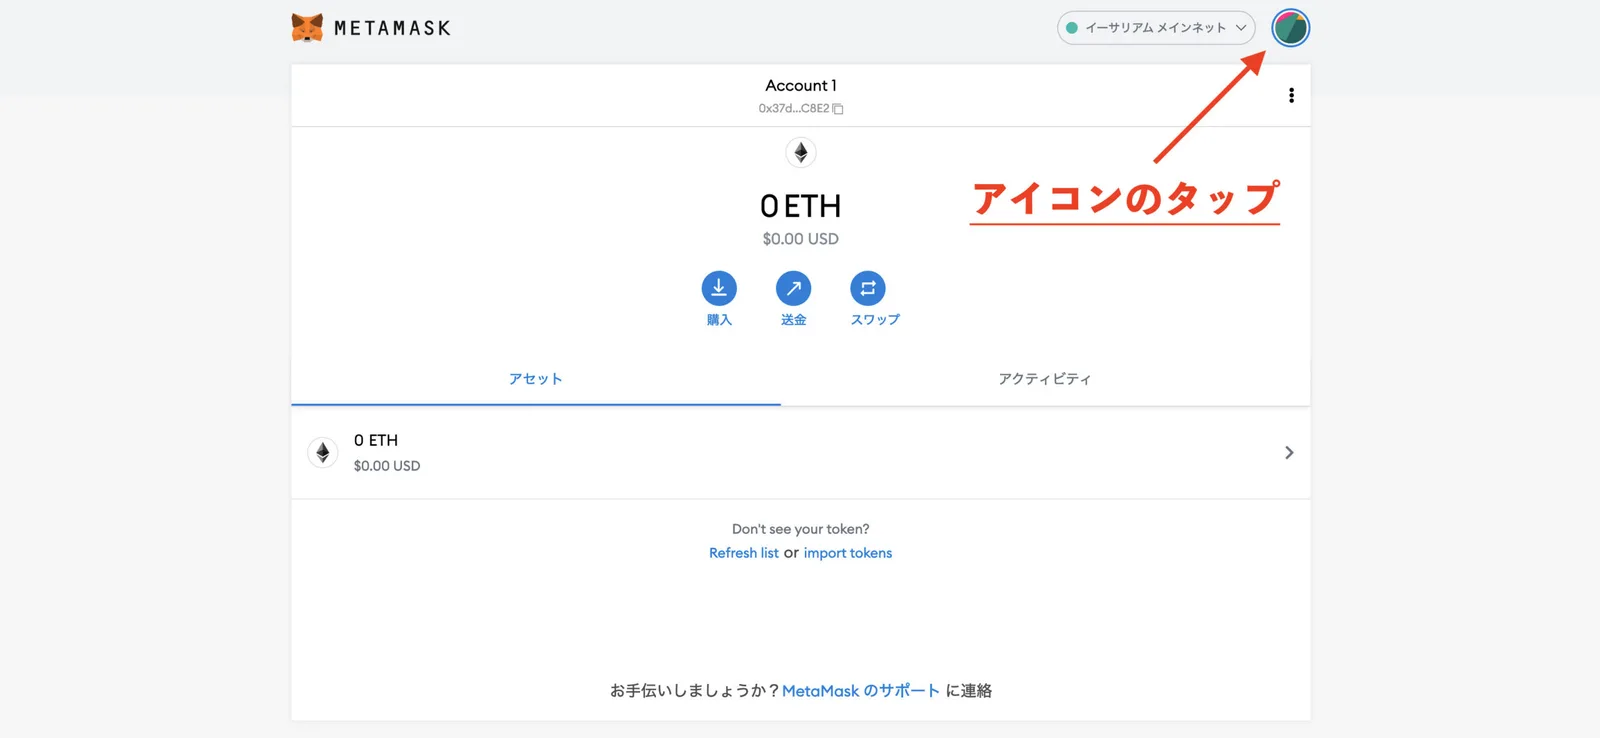
Task: Click the 0 ETH main balance text
Action: (x=801, y=206)
